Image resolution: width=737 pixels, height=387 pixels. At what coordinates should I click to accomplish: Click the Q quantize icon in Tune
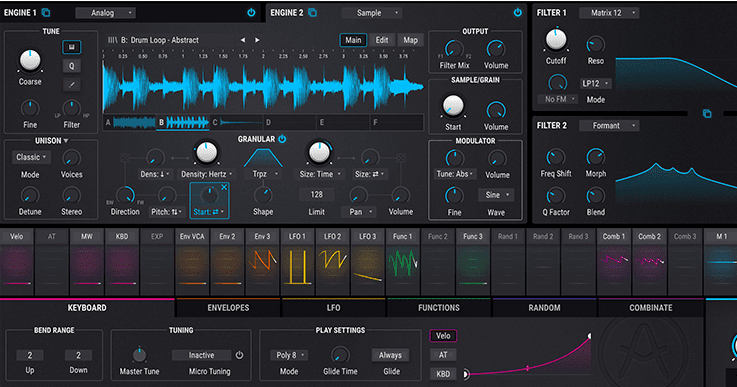71,66
